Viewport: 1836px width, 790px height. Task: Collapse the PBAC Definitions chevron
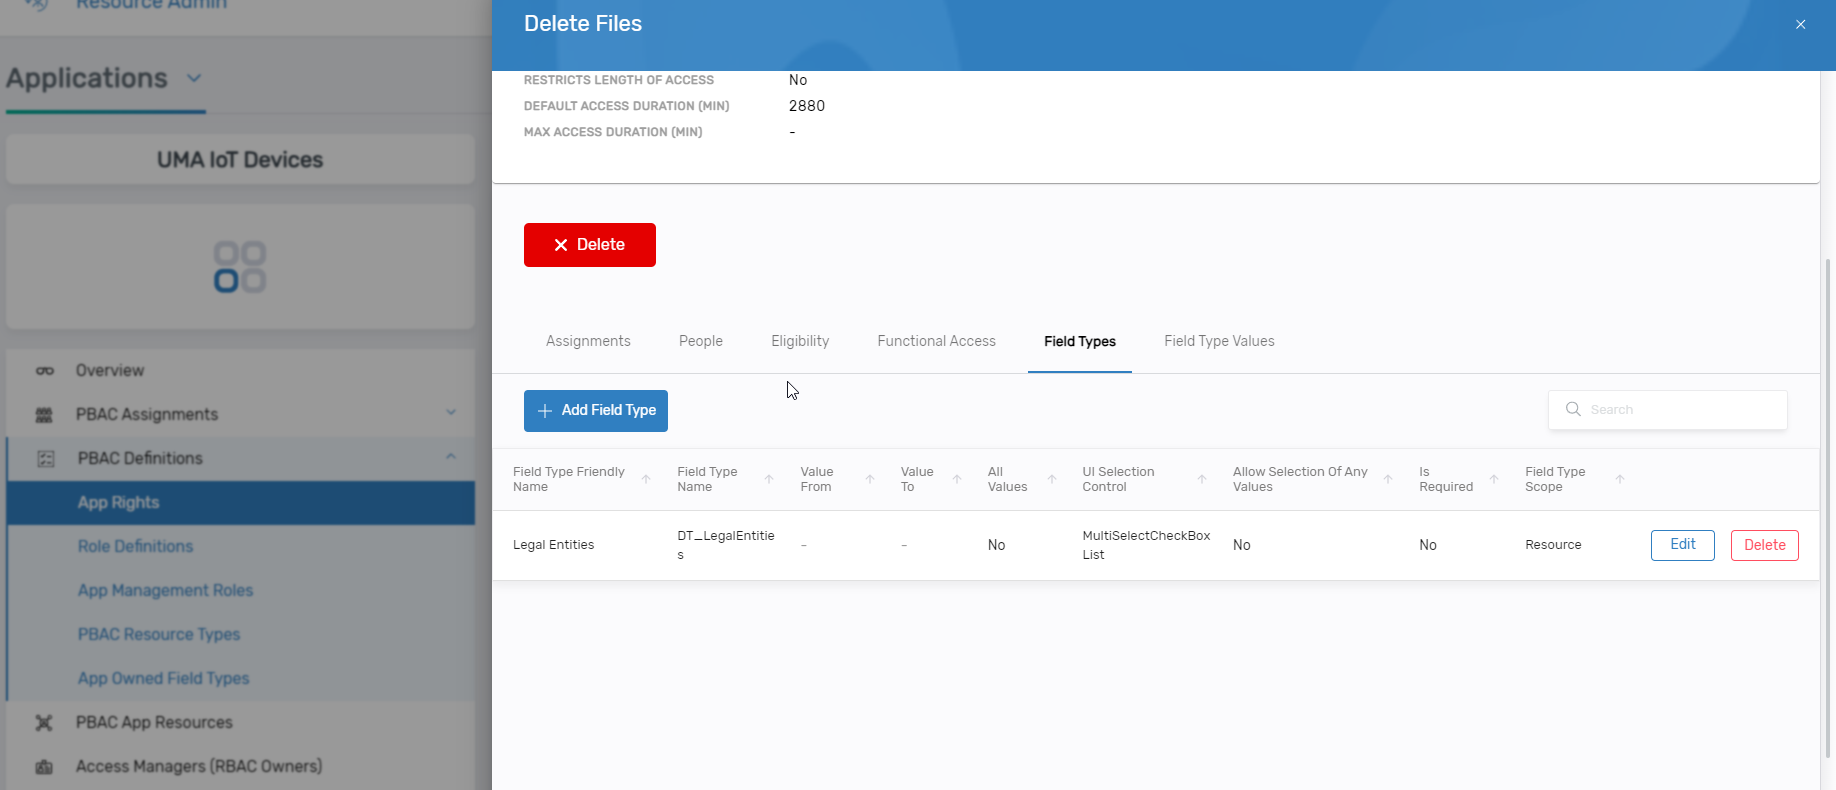point(451,456)
